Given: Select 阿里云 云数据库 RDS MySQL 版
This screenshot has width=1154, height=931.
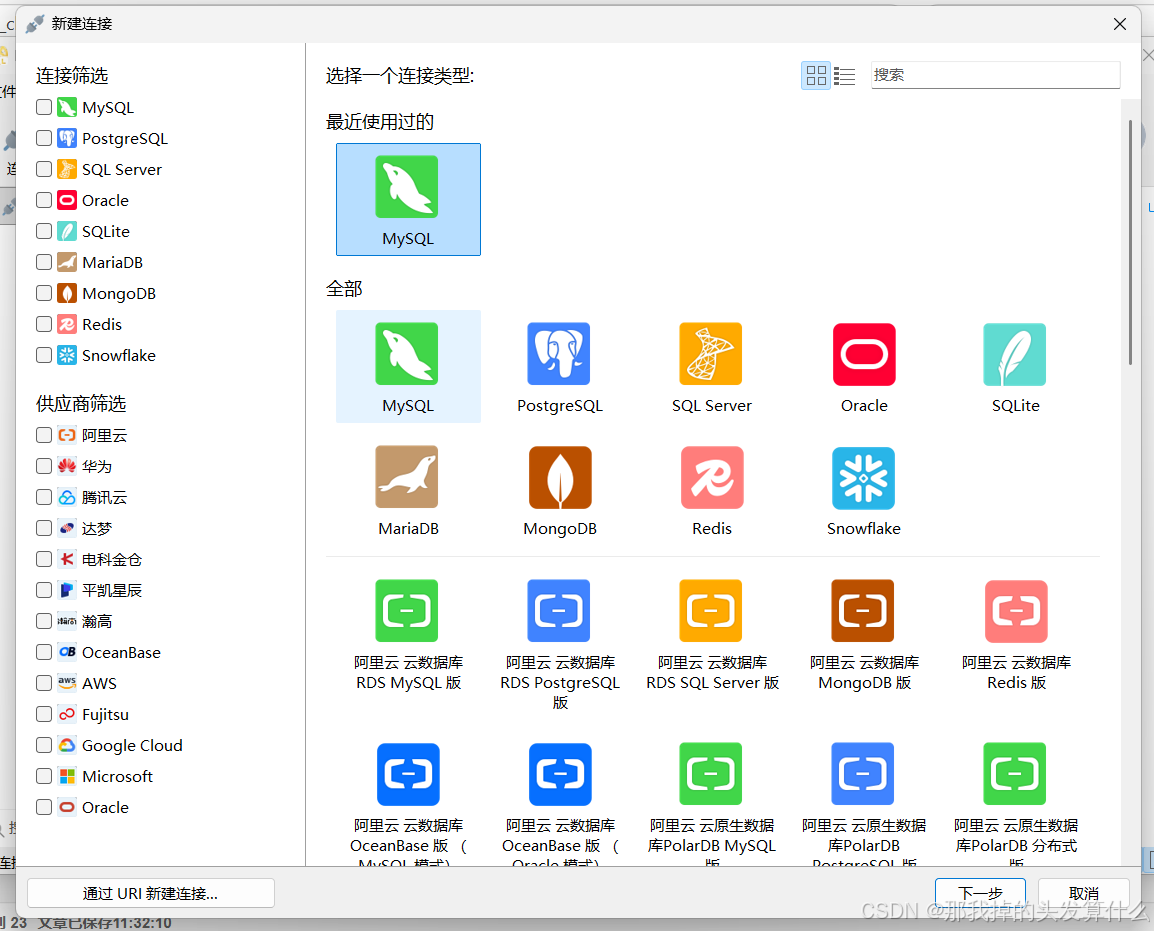Looking at the screenshot, I should point(408,635).
